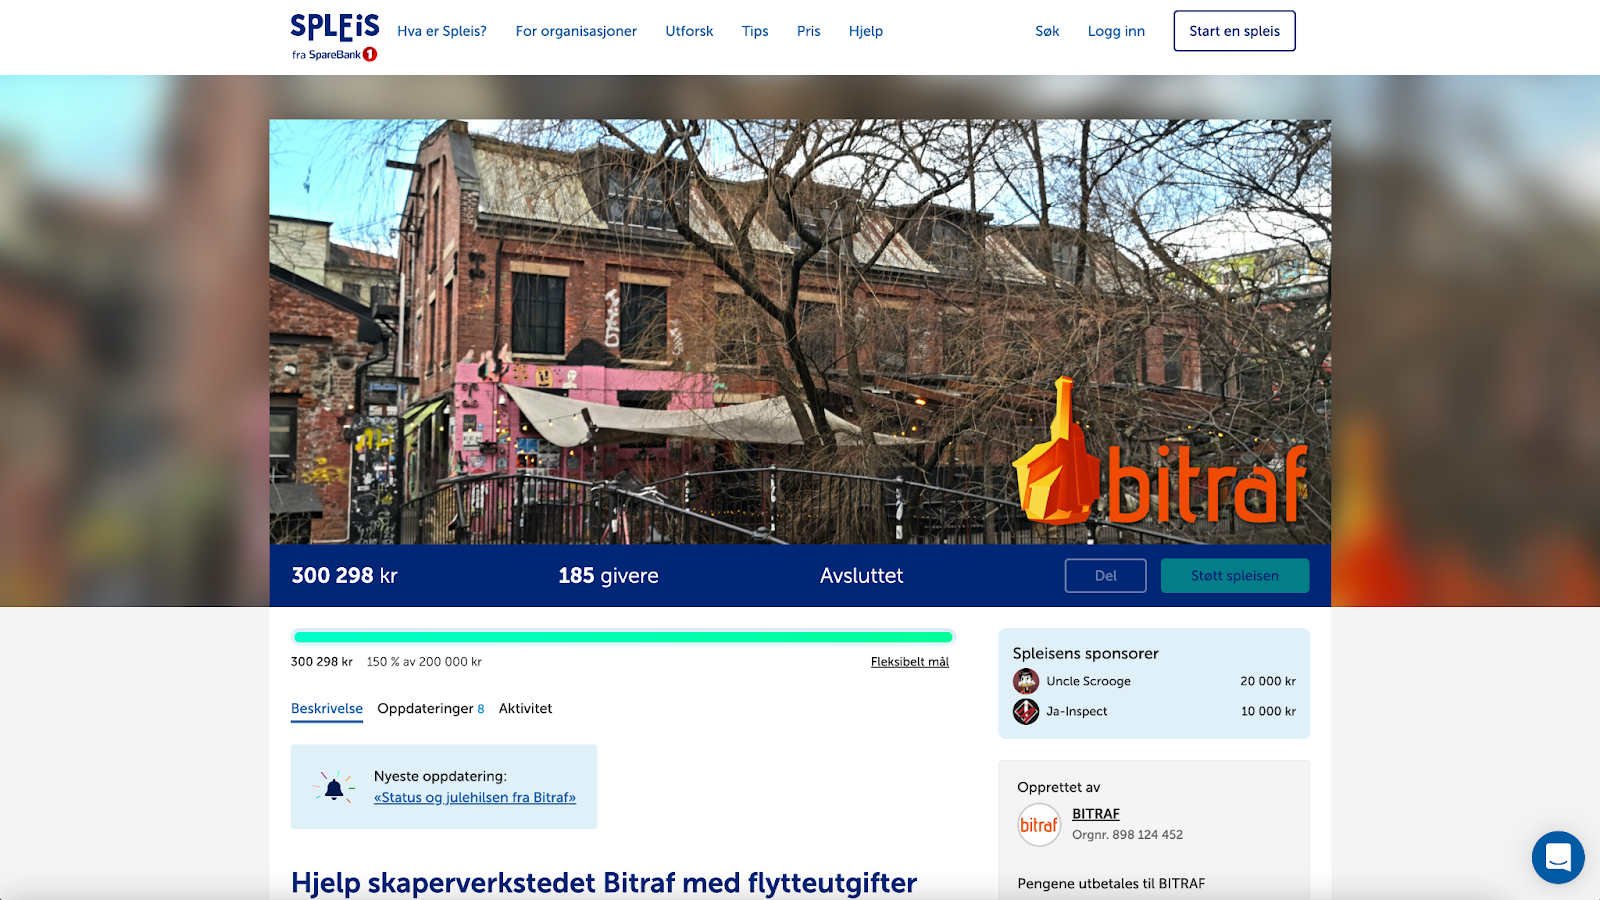Click the Bitraf round organizer logo
Image resolution: width=1600 pixels, height=900 pixels.
coord(1039,825)
